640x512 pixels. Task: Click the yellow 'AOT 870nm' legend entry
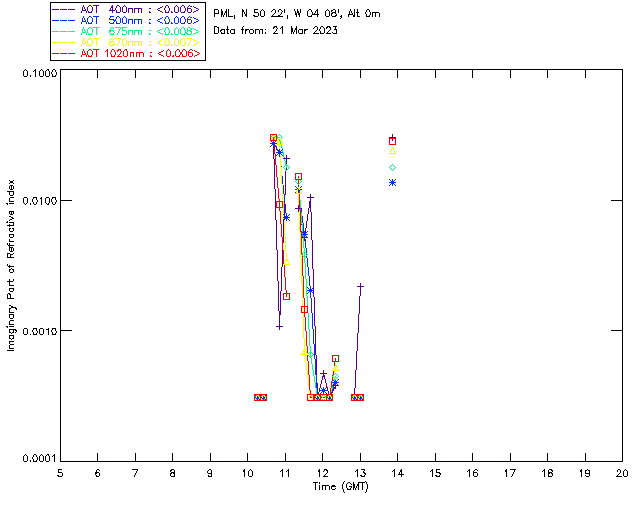pos(126,42)
